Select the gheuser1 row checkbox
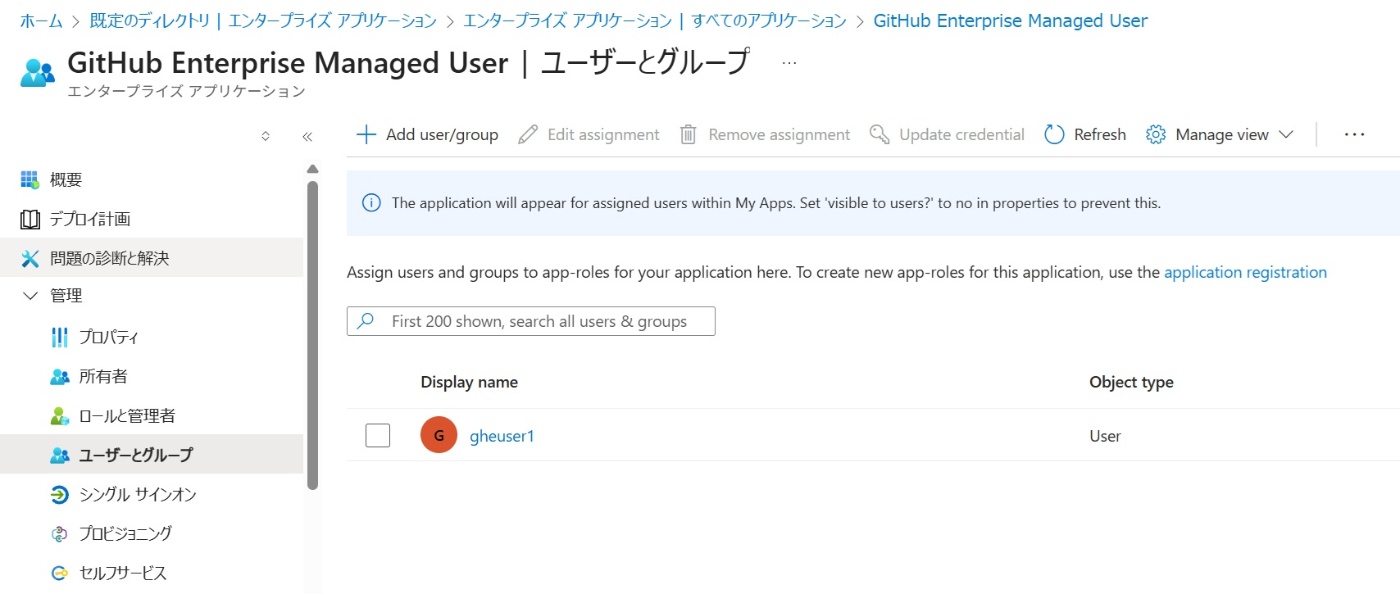The height and width of the screenshot is (594, 1400). pos(378,435)
